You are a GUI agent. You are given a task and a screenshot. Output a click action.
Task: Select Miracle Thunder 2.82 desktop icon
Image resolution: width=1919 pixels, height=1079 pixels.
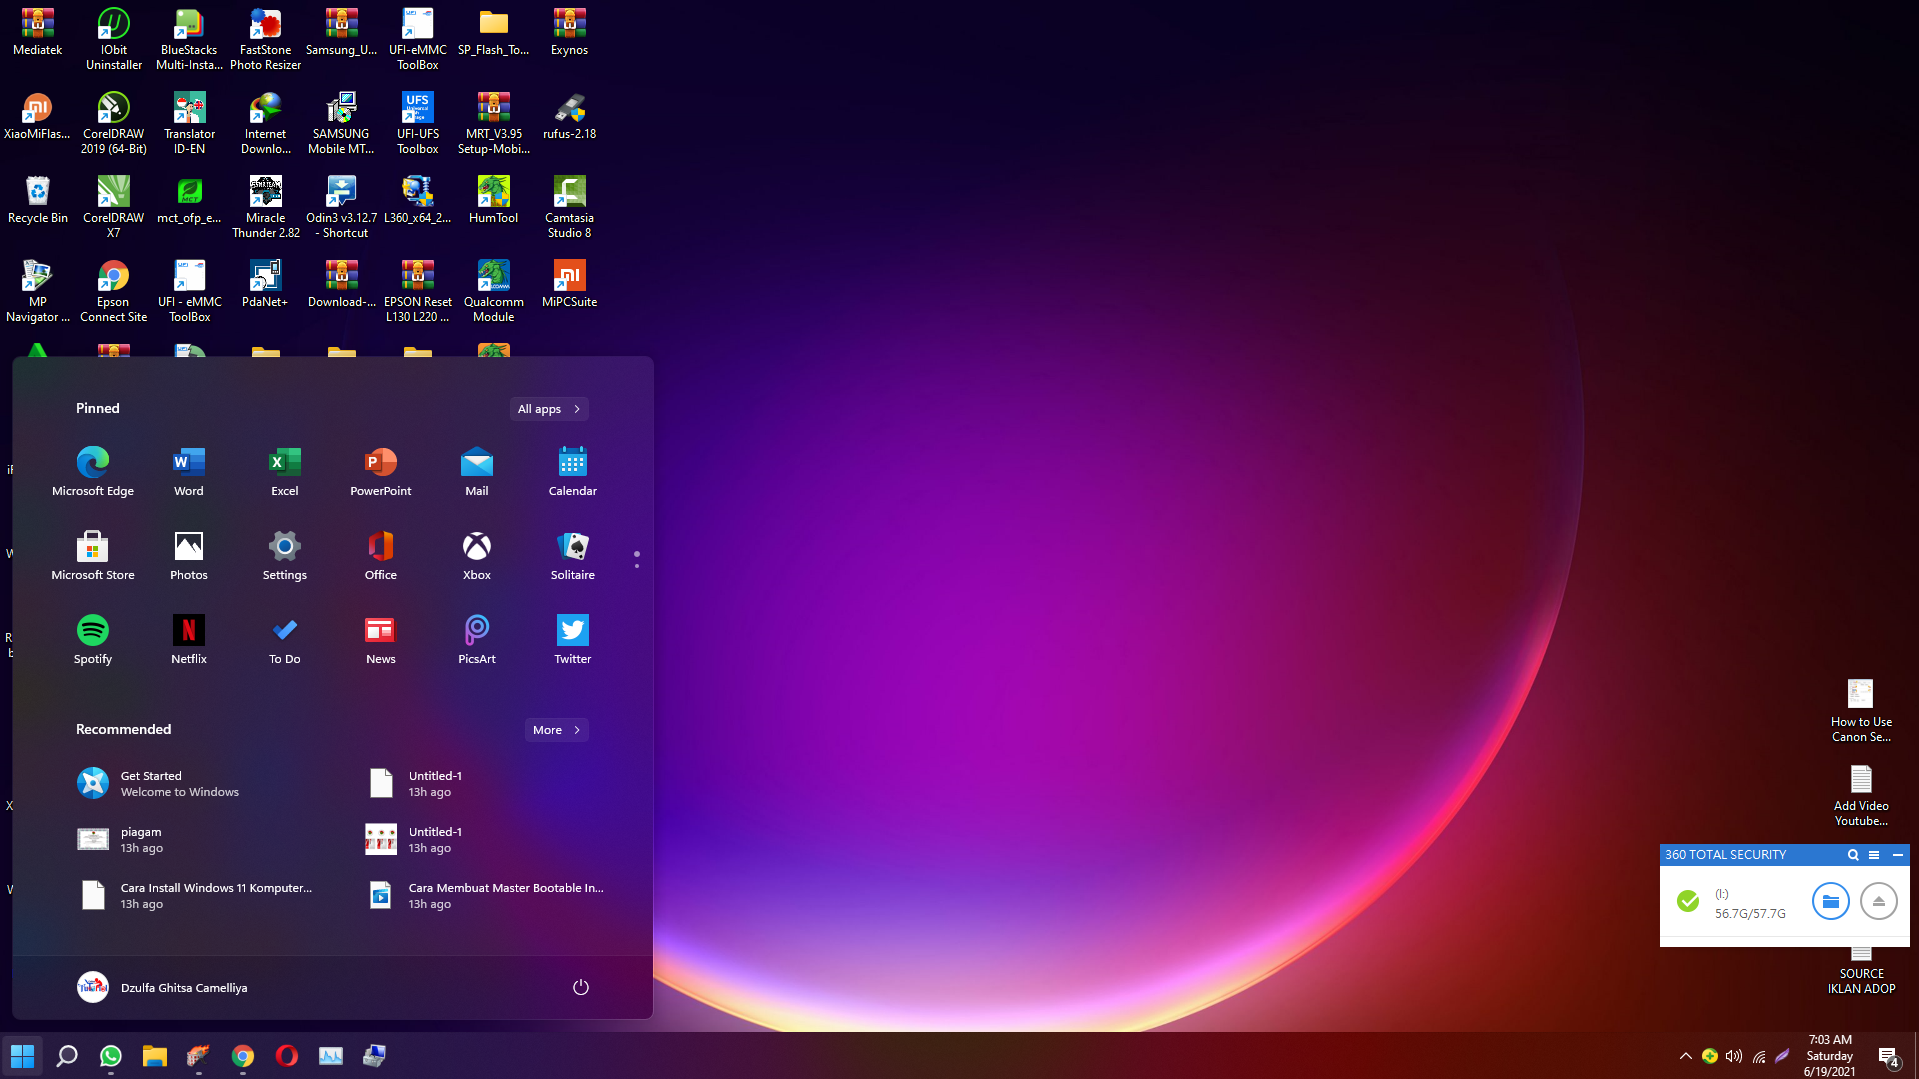coord(266,207)
